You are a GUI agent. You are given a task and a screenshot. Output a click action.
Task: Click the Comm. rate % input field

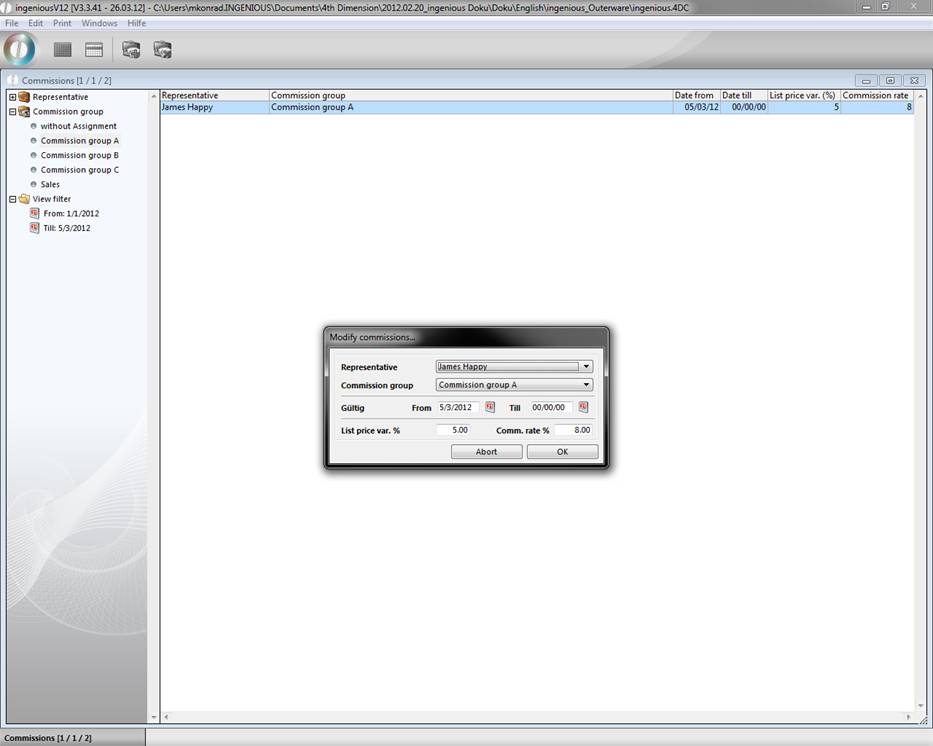574,430
